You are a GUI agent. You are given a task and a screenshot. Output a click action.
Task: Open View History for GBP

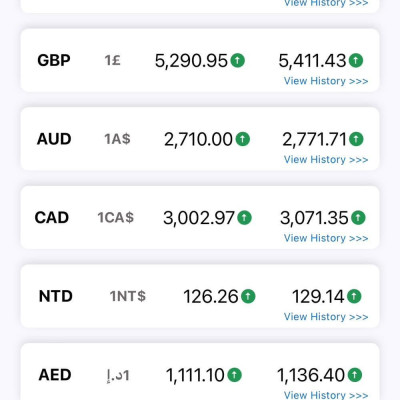click(x=326, y=81)
